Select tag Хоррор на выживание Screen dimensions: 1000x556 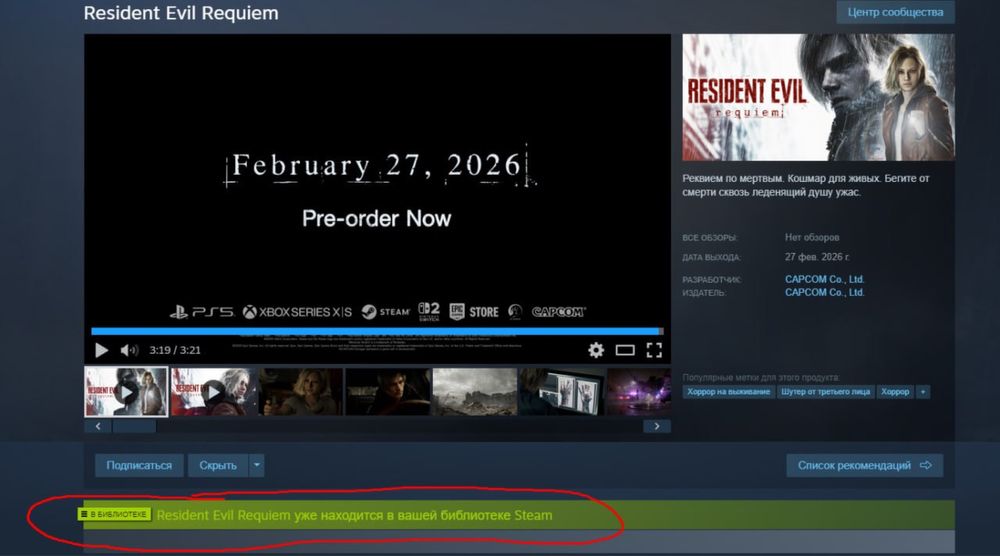[728, 391]
